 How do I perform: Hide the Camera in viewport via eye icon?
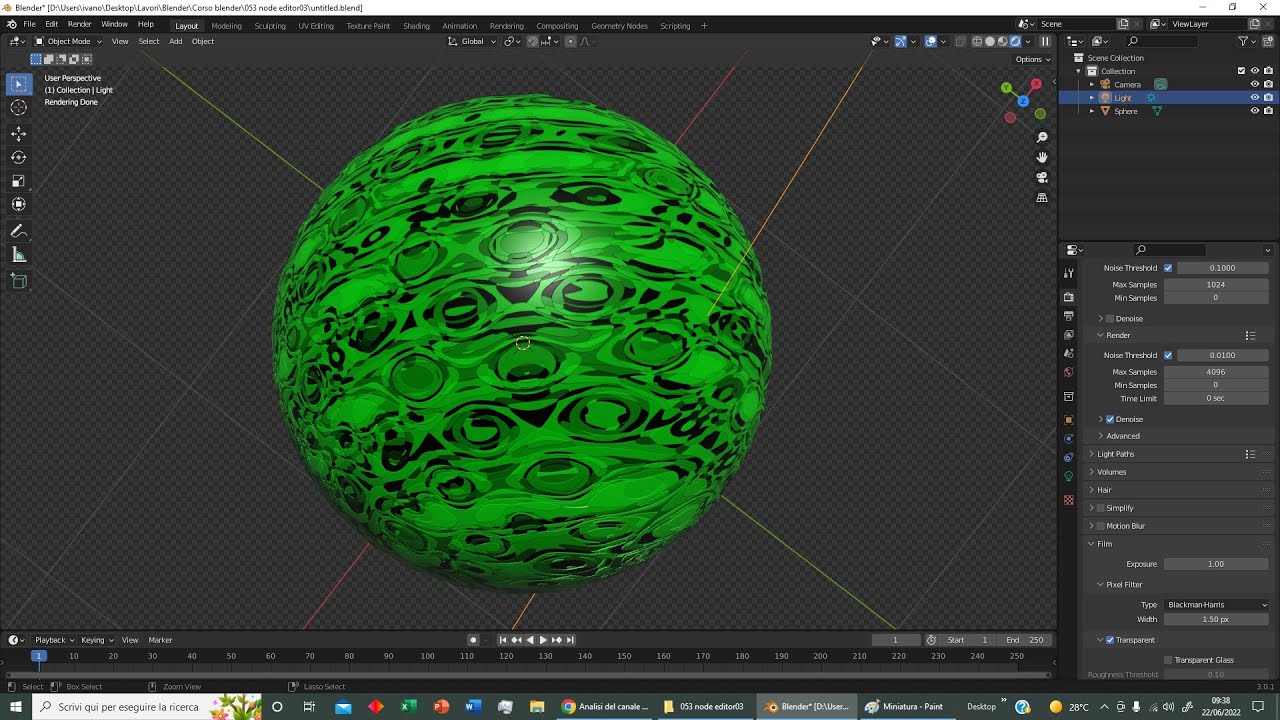1254,84
